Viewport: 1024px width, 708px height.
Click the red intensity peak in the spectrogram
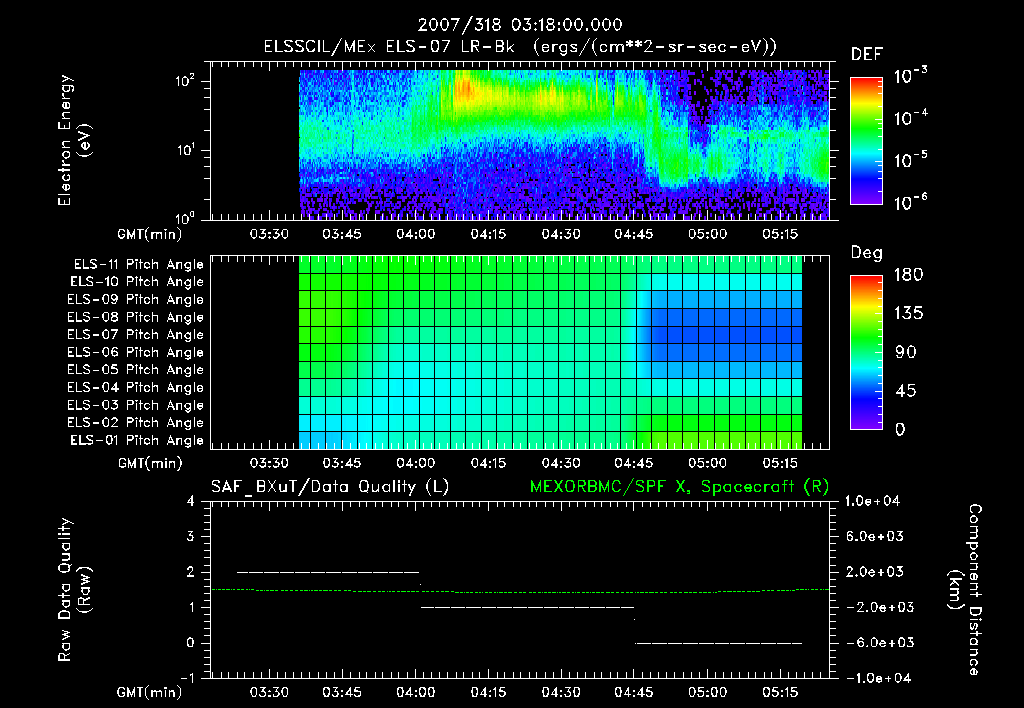[464, 88]
